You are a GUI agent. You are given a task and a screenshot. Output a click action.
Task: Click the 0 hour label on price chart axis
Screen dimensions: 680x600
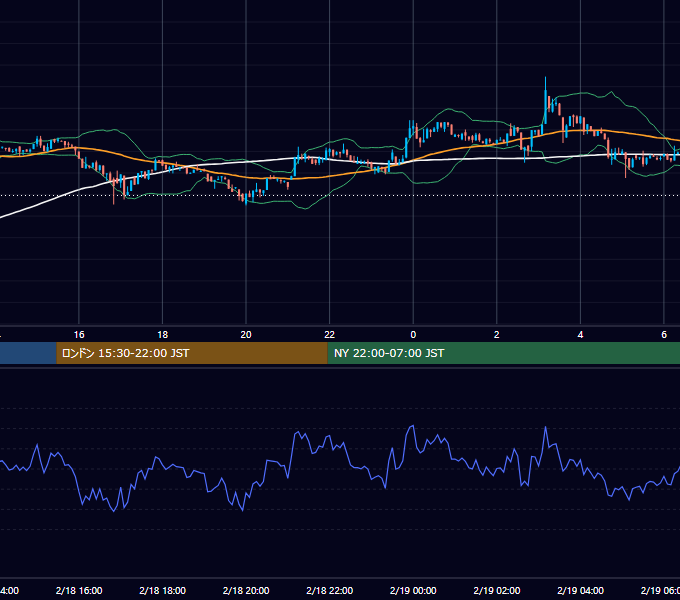(x=413, y=335)
